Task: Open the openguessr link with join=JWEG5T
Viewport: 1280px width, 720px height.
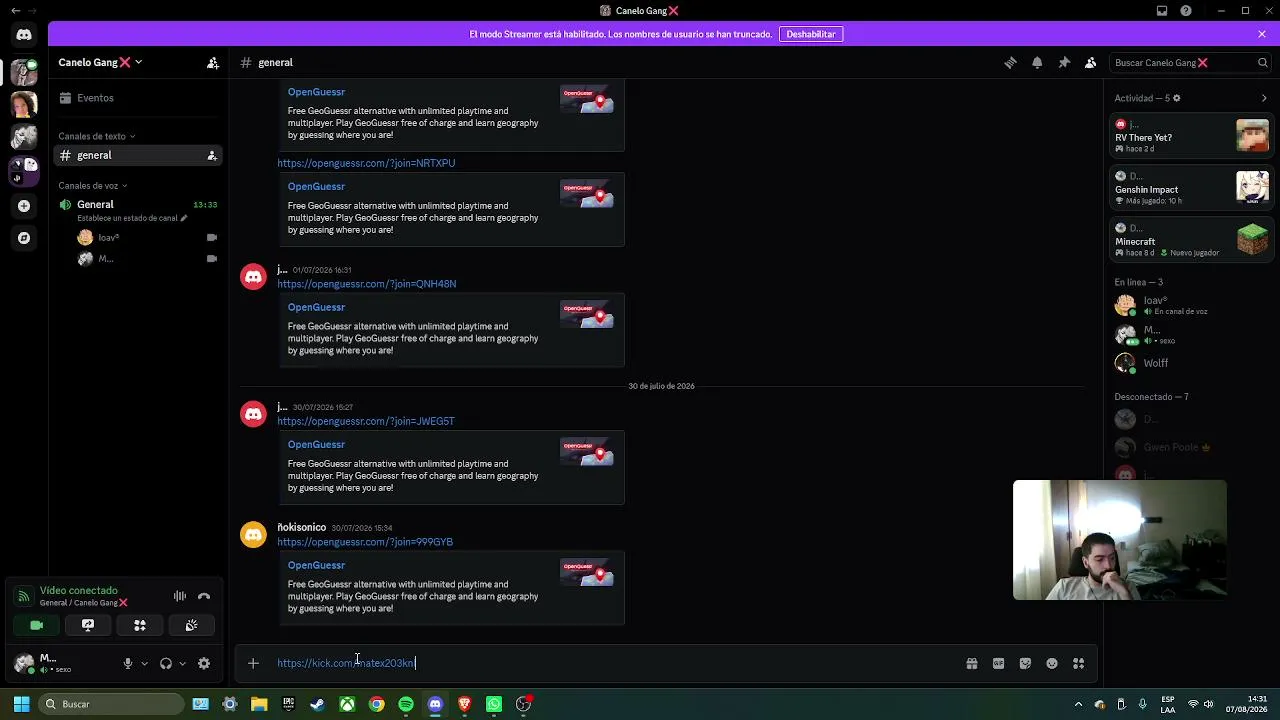Action: (x=366, y=422)
